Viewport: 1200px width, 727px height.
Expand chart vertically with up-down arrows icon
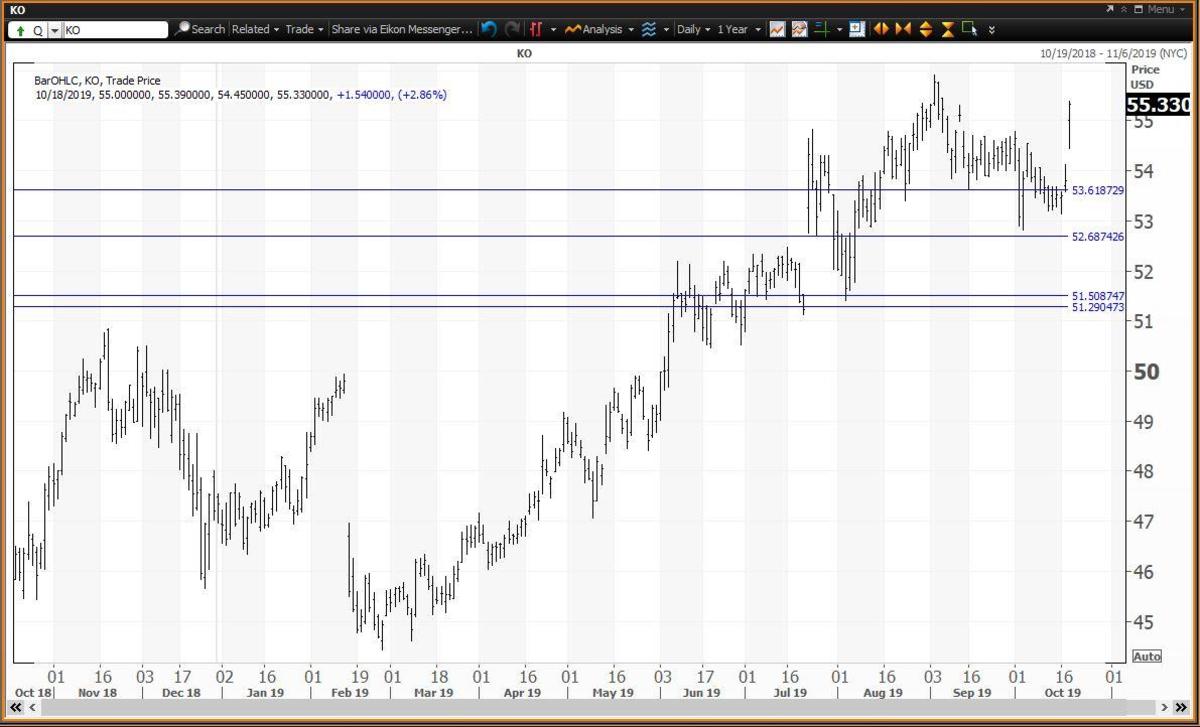925,29
